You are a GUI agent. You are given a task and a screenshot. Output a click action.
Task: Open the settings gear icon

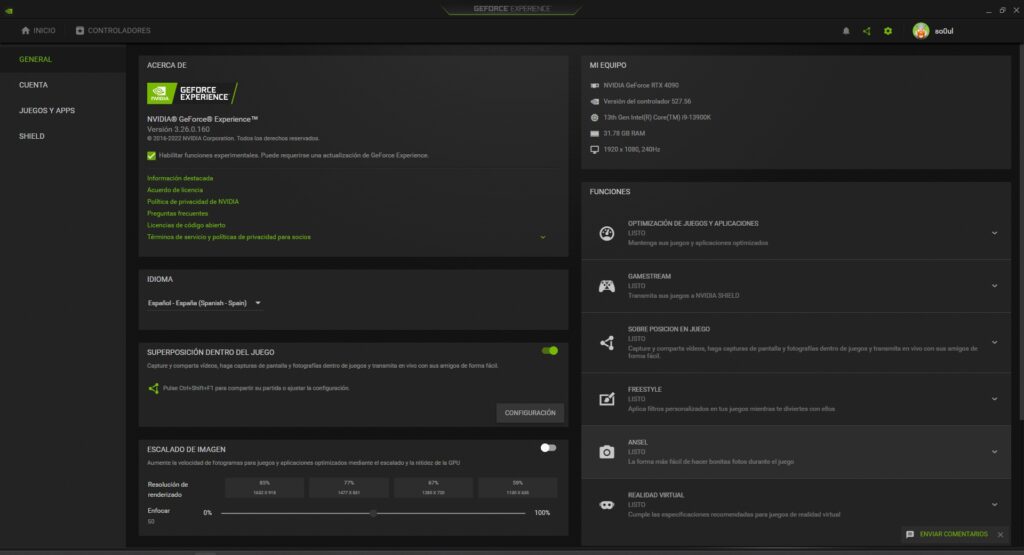coord(888,31)
